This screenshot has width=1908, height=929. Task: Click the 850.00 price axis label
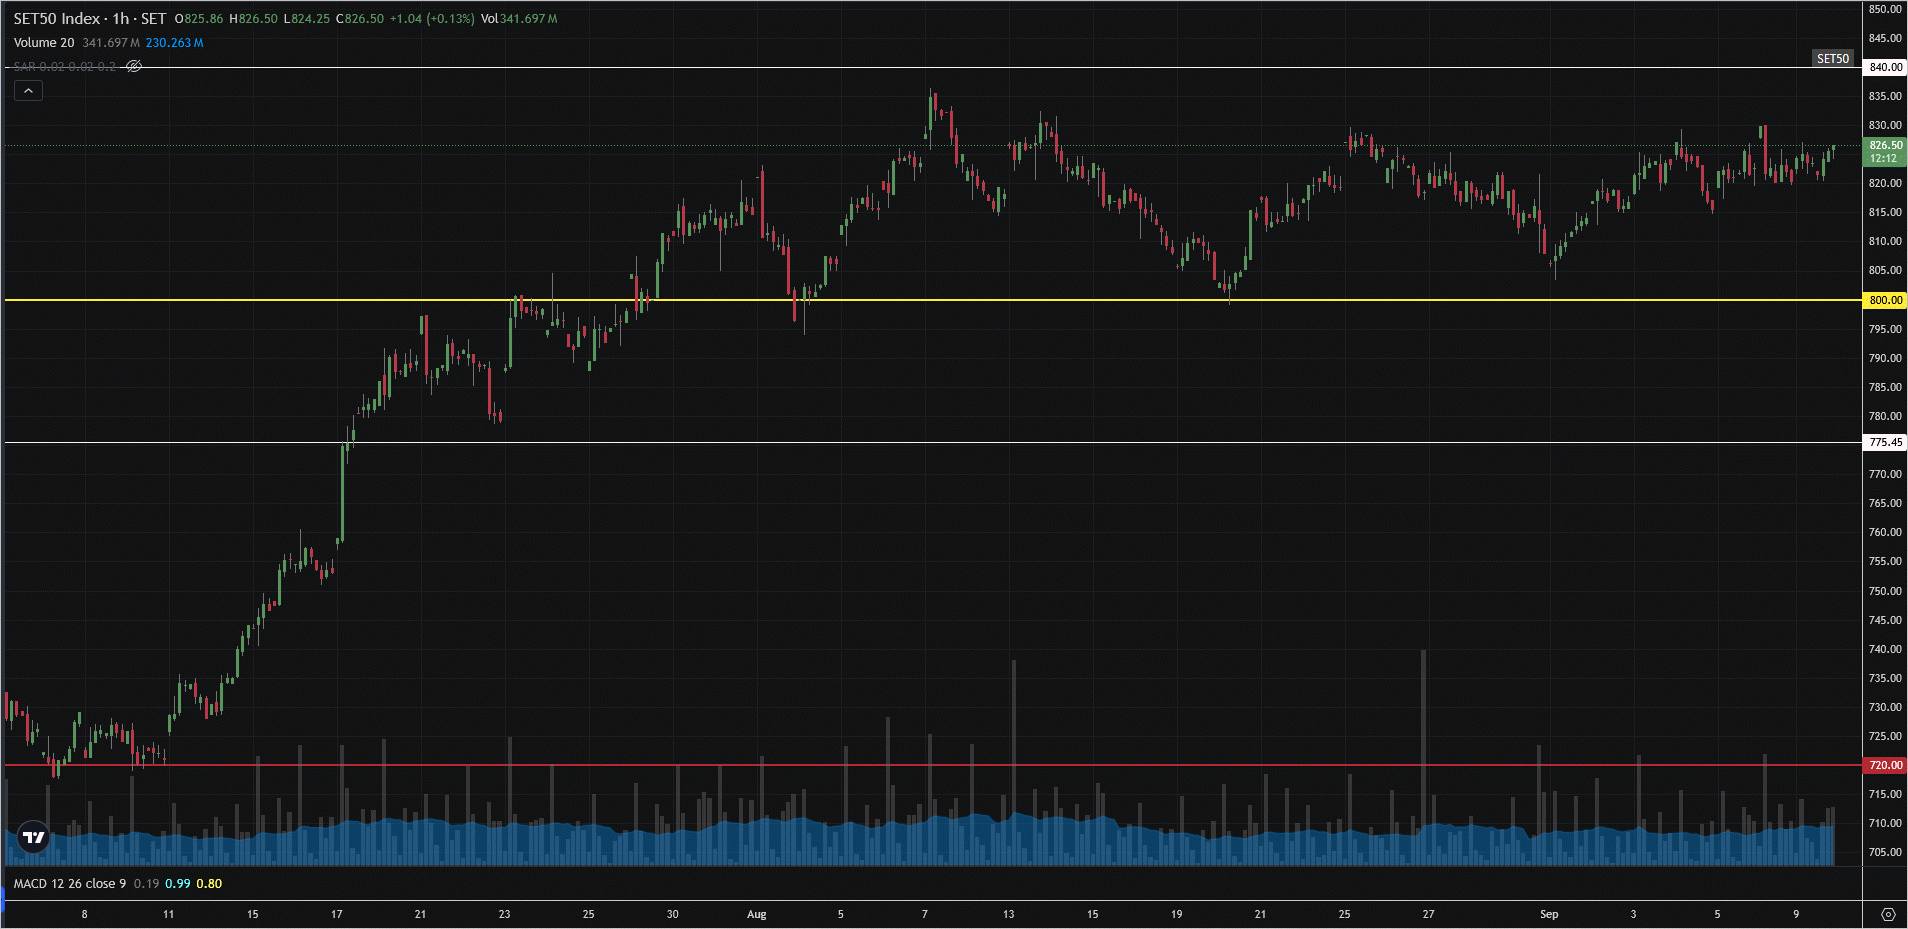[x=1885, y=9]
